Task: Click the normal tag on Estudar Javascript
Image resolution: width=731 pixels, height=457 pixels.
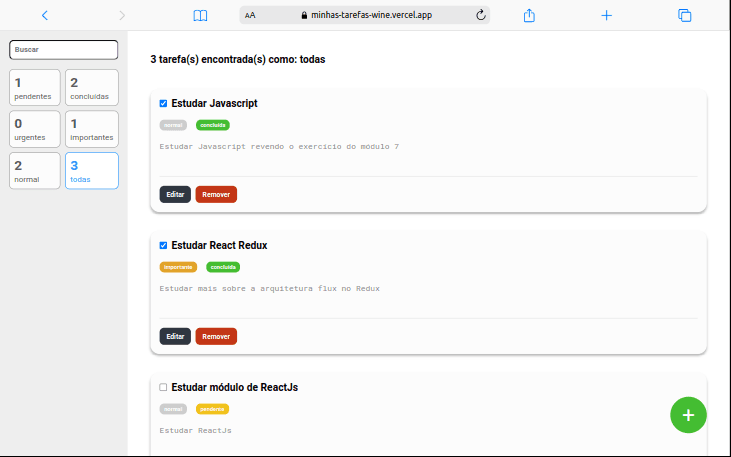Action: click(x=173, y=125)
